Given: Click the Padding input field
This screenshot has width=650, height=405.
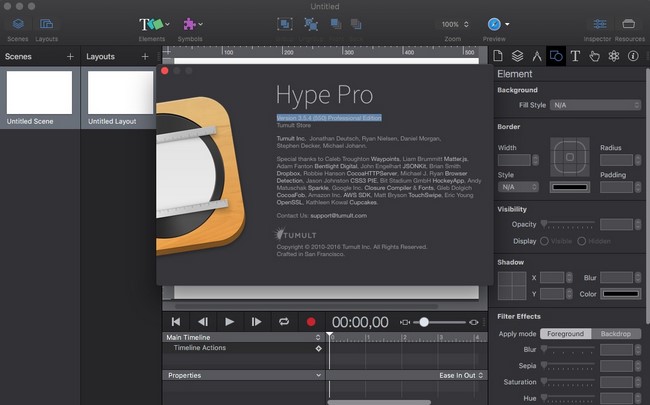Looking at the screenshot, I should pyautogui.click(x=616, y=187).
